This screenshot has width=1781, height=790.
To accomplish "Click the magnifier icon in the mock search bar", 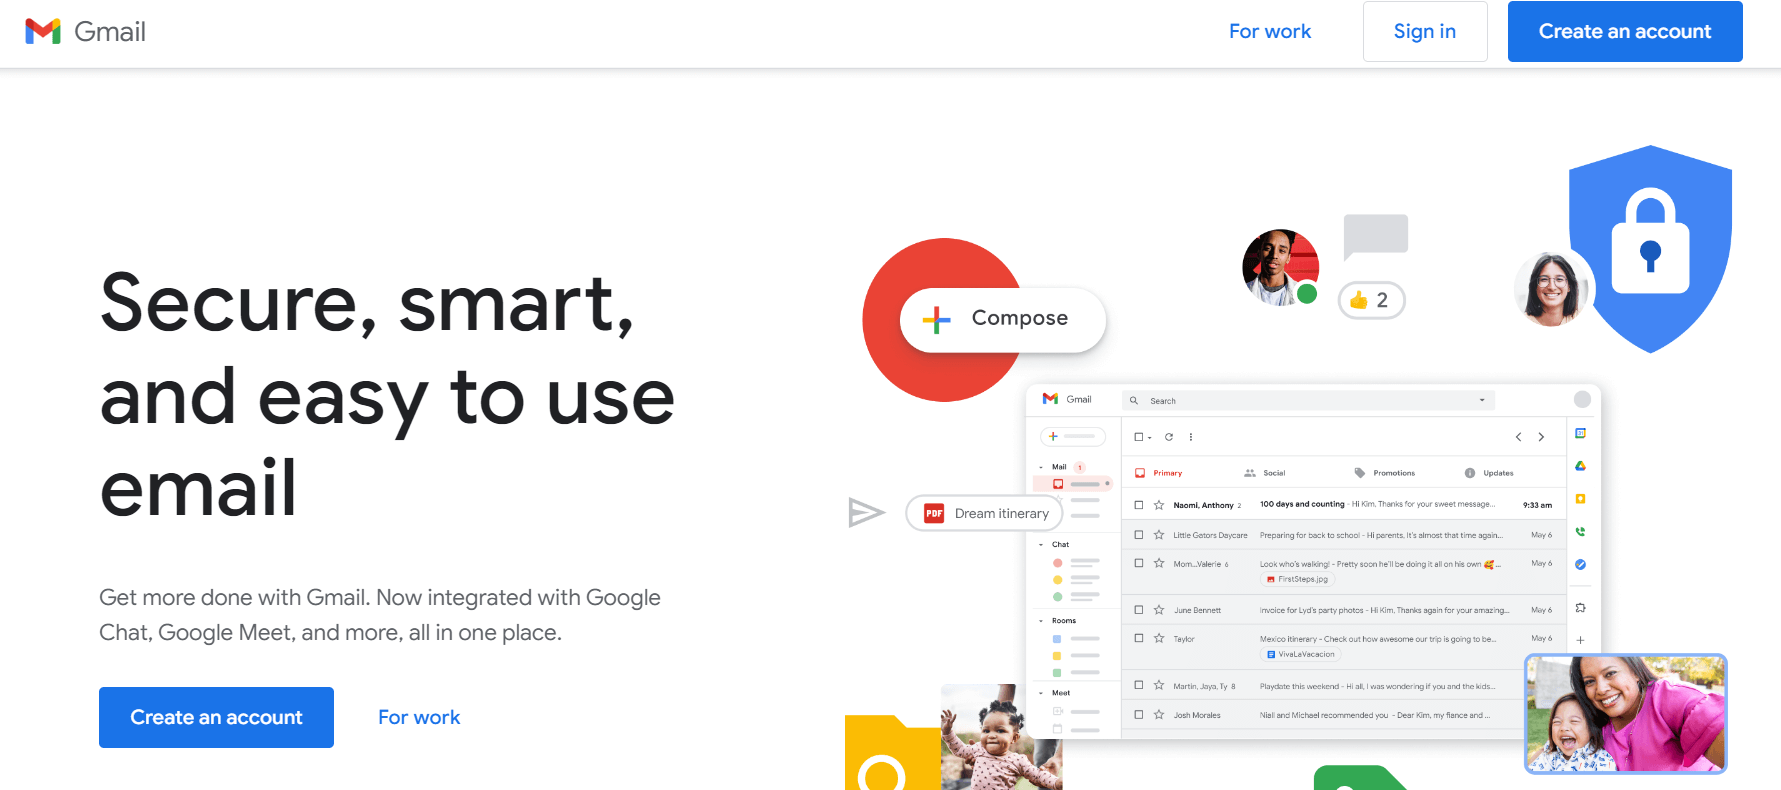I will coord(1134,400).
